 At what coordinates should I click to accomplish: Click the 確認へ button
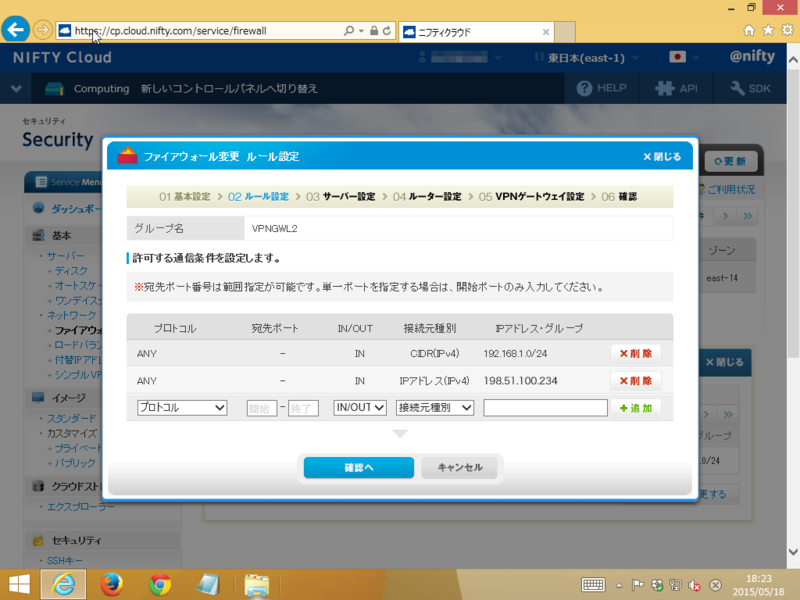tap(359, 467)
